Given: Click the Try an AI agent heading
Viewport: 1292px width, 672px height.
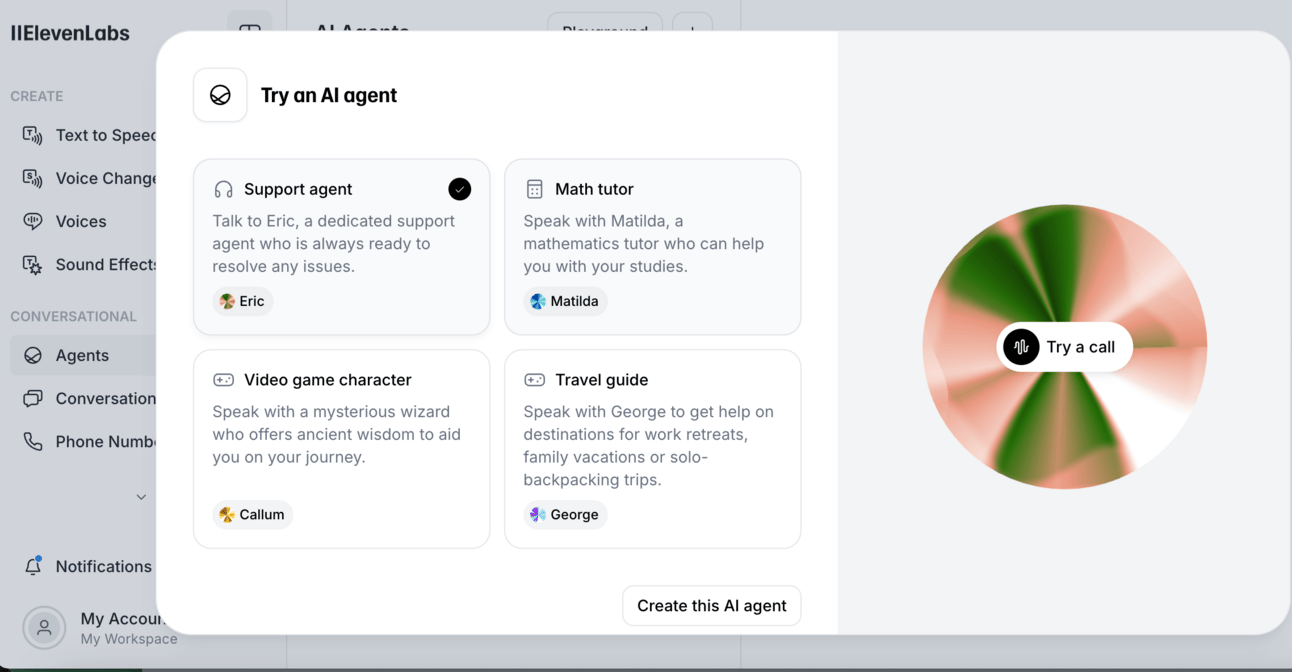Looking at the screenshot, I should 329,95.
